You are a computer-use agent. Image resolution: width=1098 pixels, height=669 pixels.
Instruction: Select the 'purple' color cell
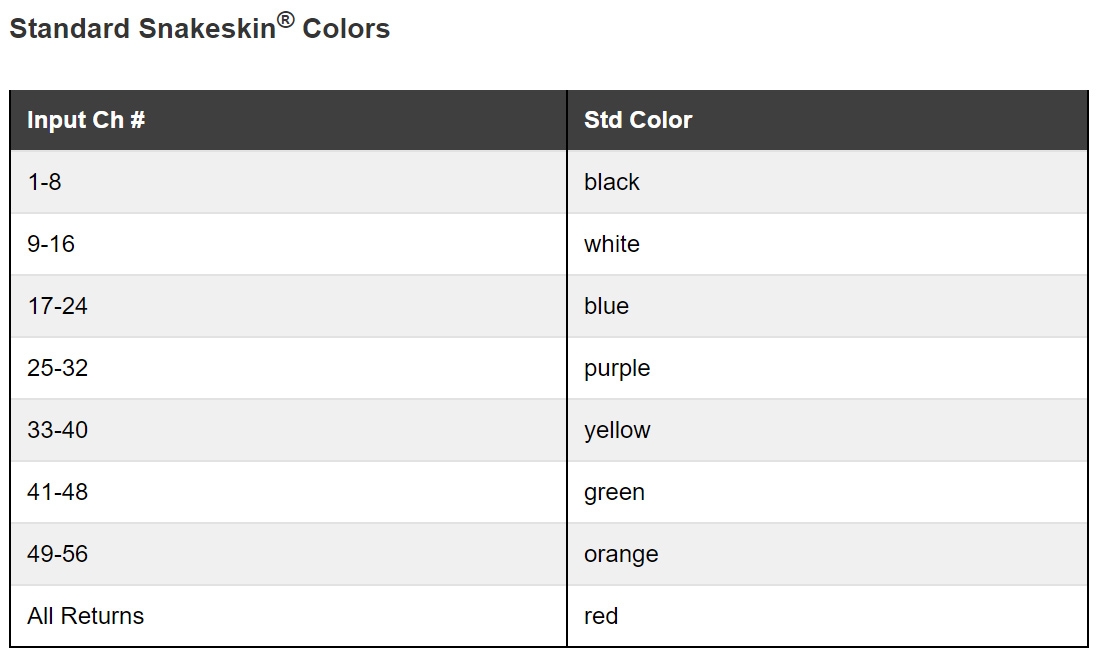click(617, 368)
